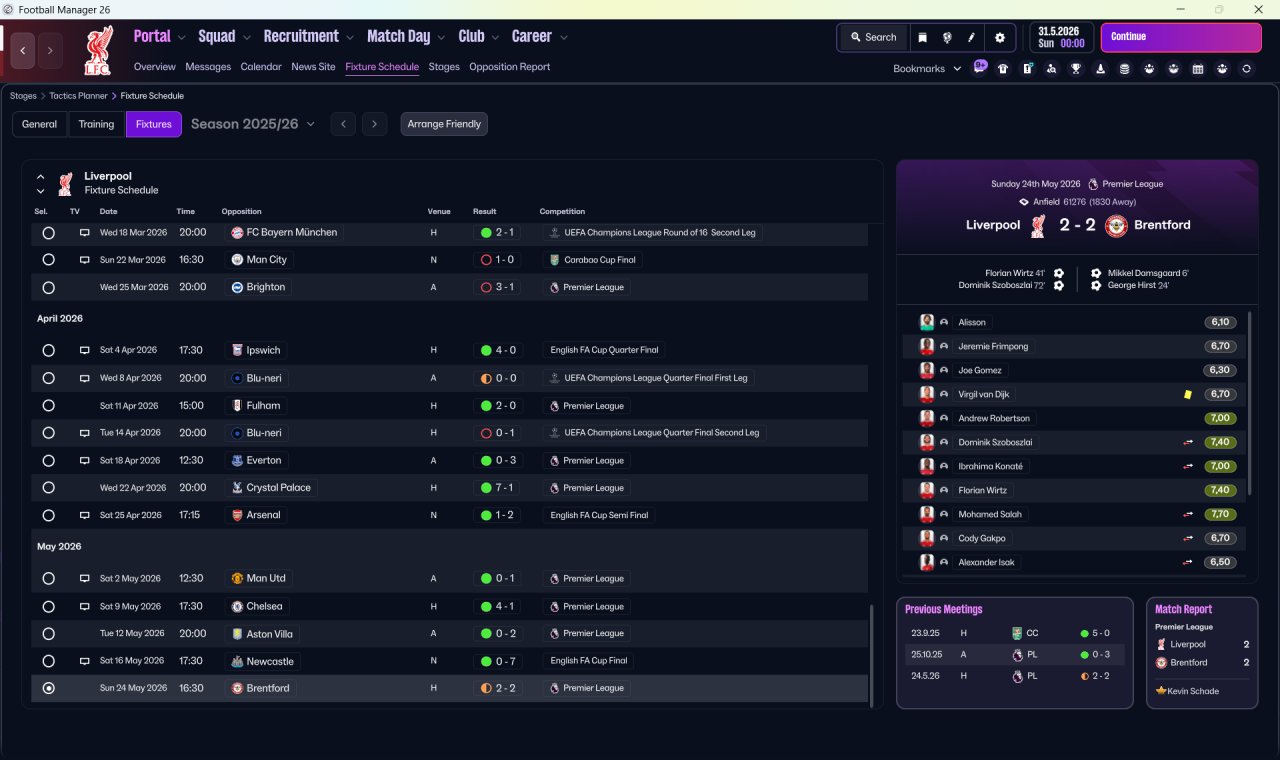Open the News Site tab
Viewport: 1280px width, 760px height.
(313, 67)
